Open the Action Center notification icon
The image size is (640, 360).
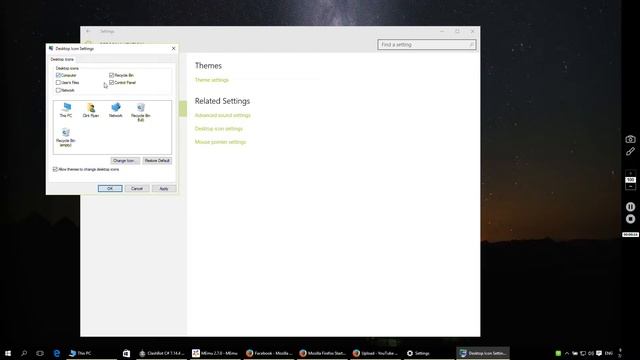coord(599,353)
